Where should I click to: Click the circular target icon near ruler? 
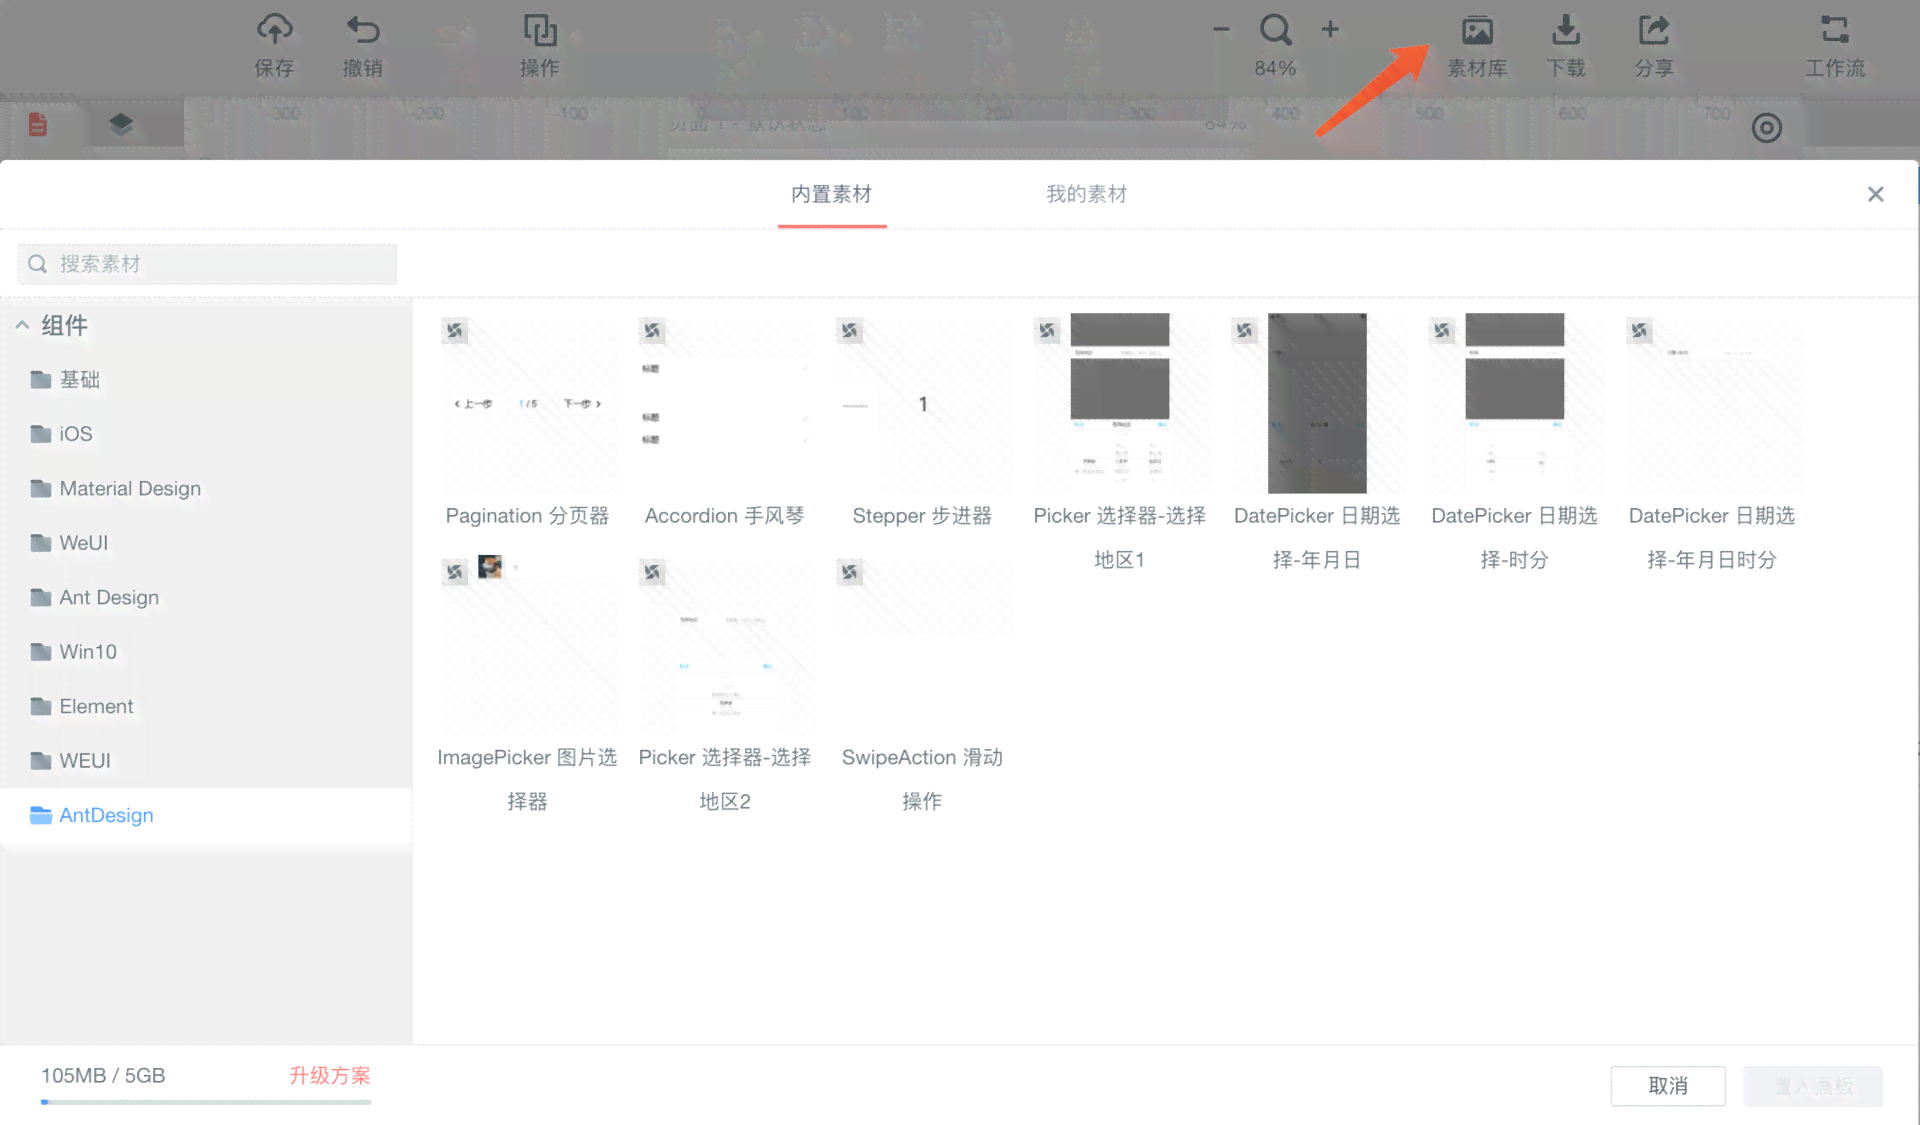tap(1767, 128)
